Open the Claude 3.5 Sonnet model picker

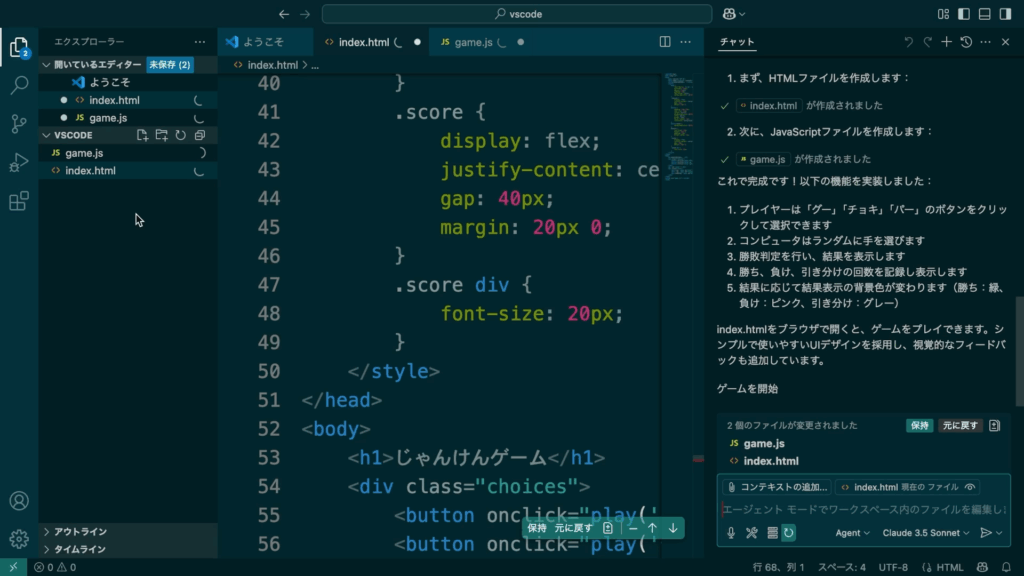(x=927, y=533)
